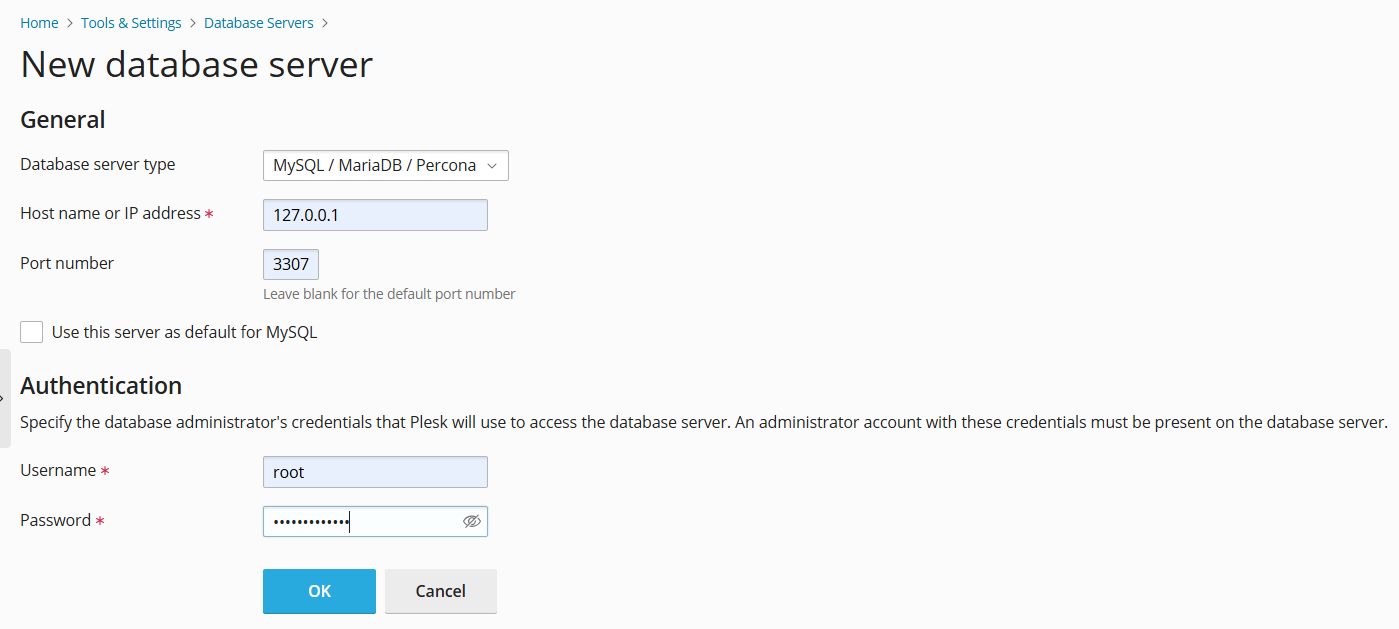Focus the Host name or IP address field

click(x=375, y=215)
